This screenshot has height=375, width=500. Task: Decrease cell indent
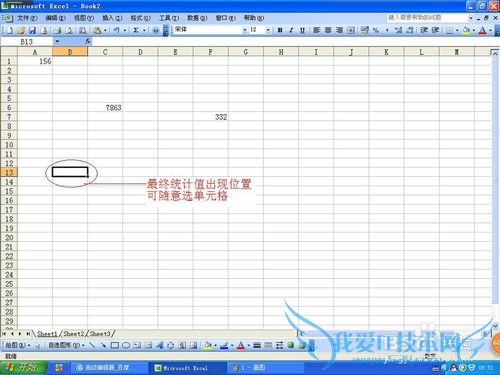pos(424,30)
